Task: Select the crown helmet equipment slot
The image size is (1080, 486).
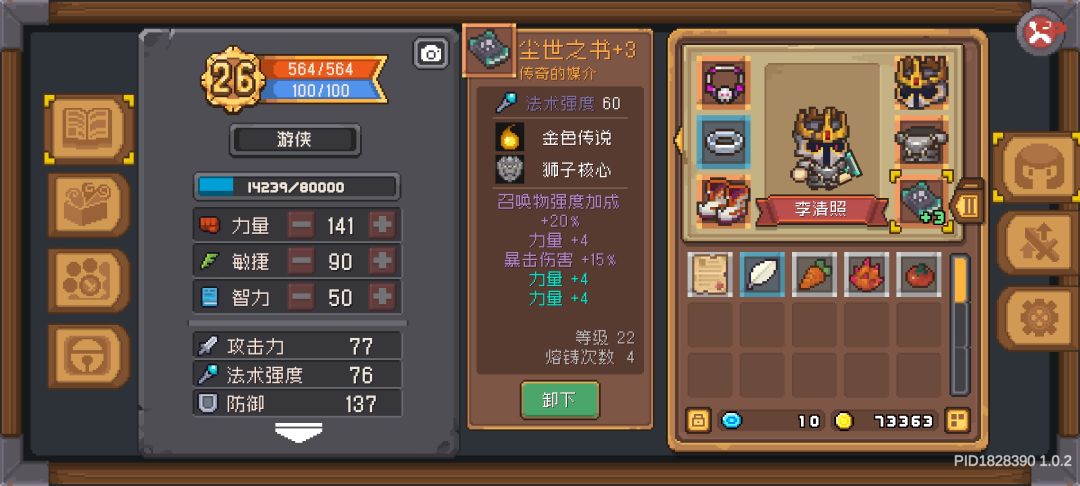Action: (x=921, y=83)
